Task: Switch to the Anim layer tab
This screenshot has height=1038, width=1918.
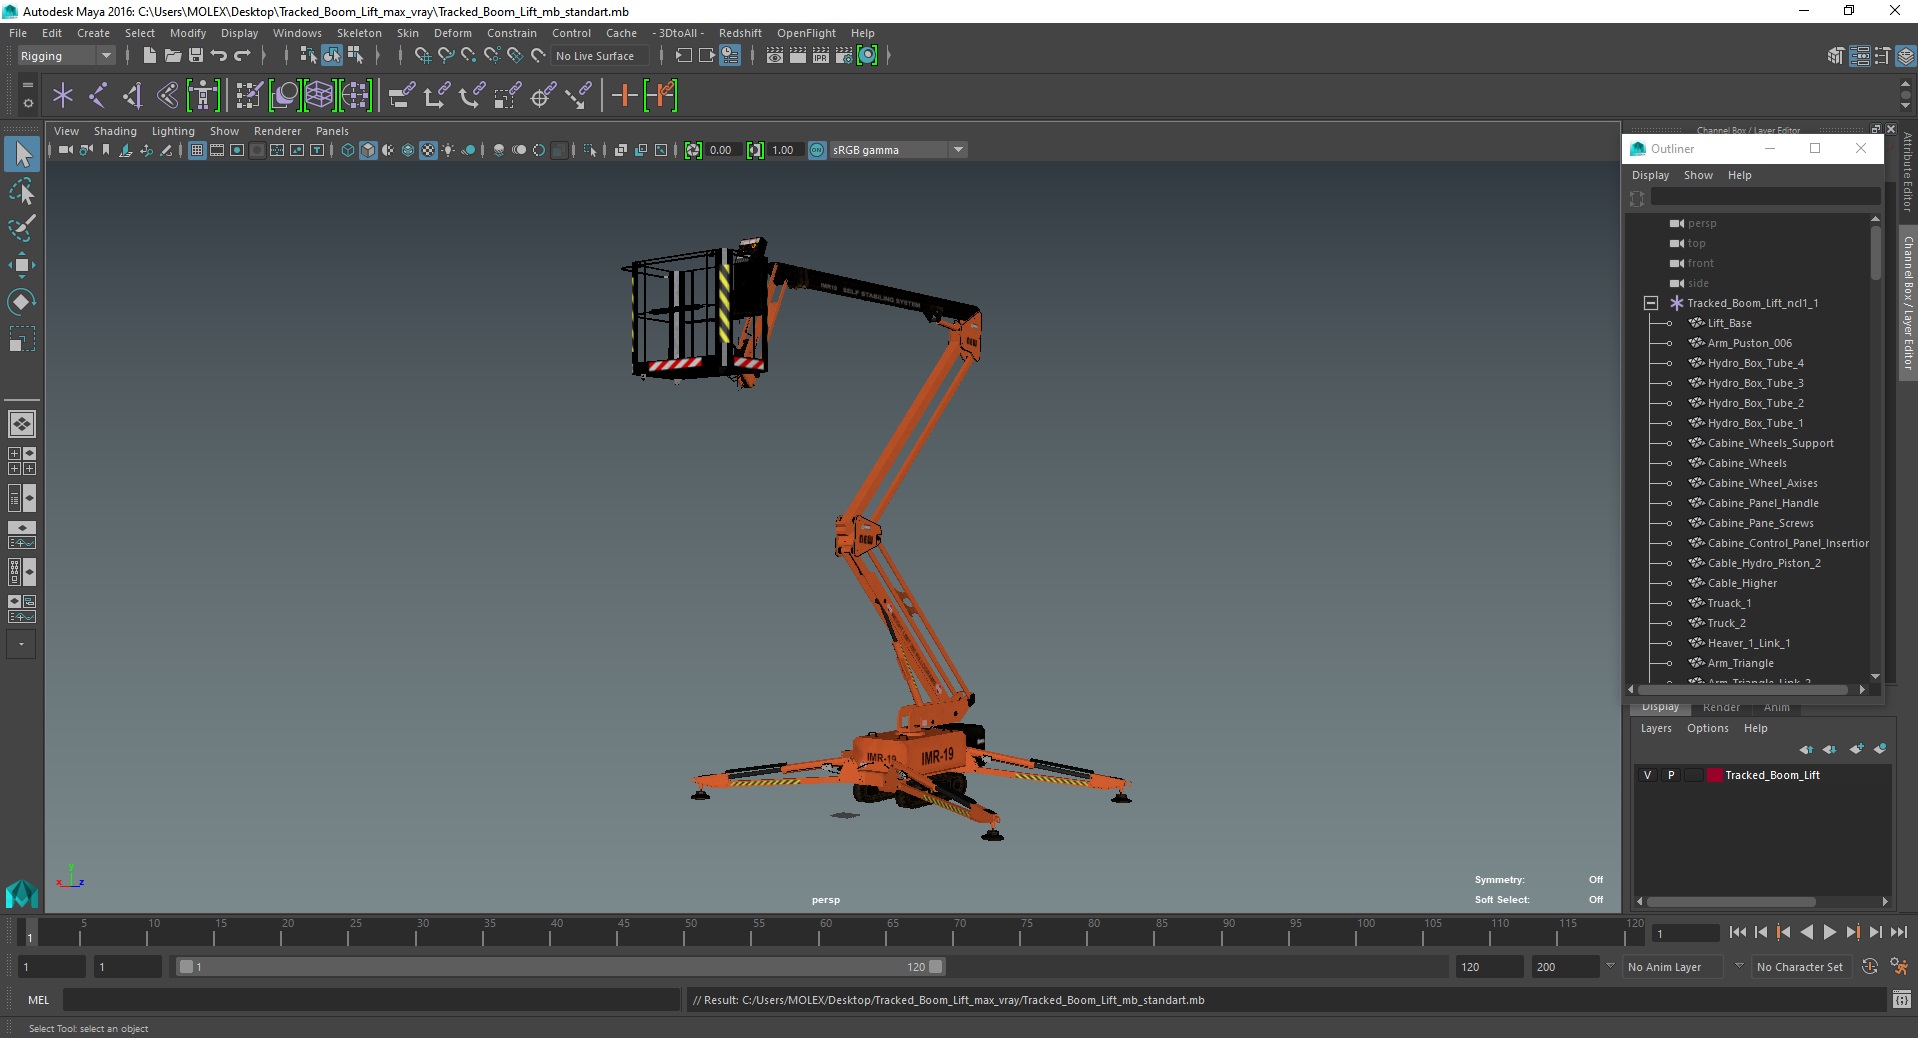Action: point(1776,707)
